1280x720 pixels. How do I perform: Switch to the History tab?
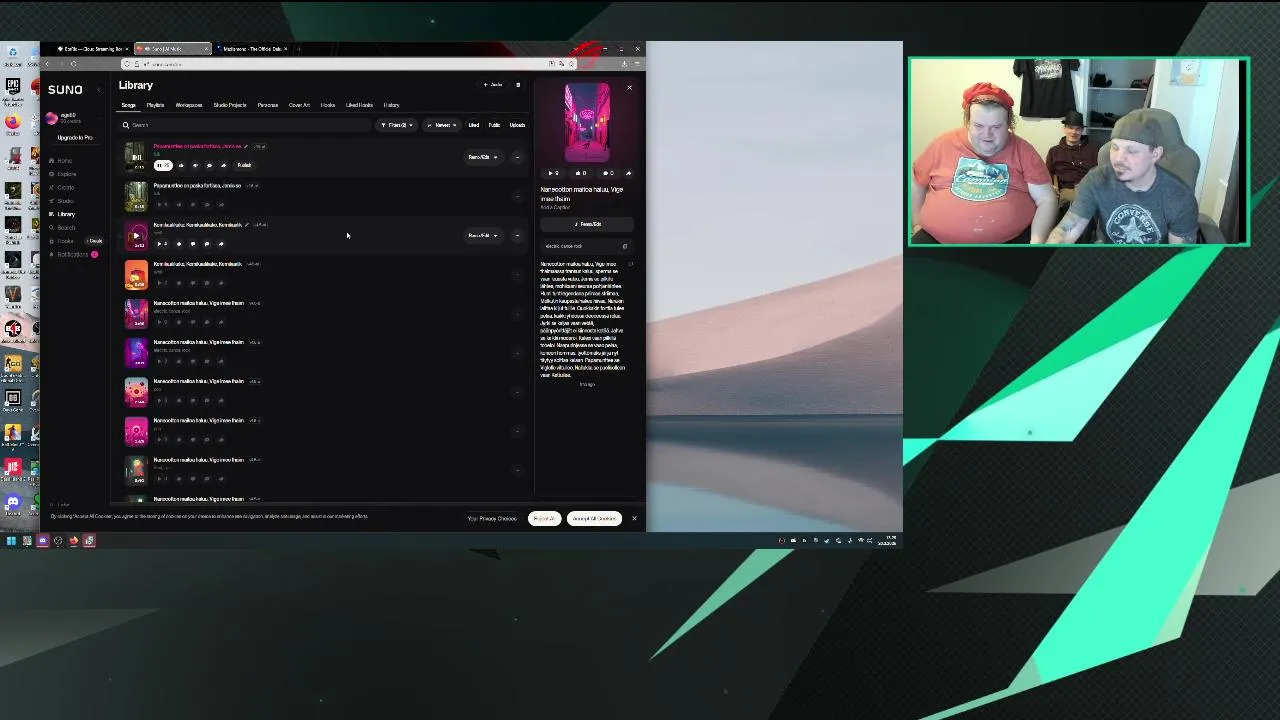pos(391,105)
